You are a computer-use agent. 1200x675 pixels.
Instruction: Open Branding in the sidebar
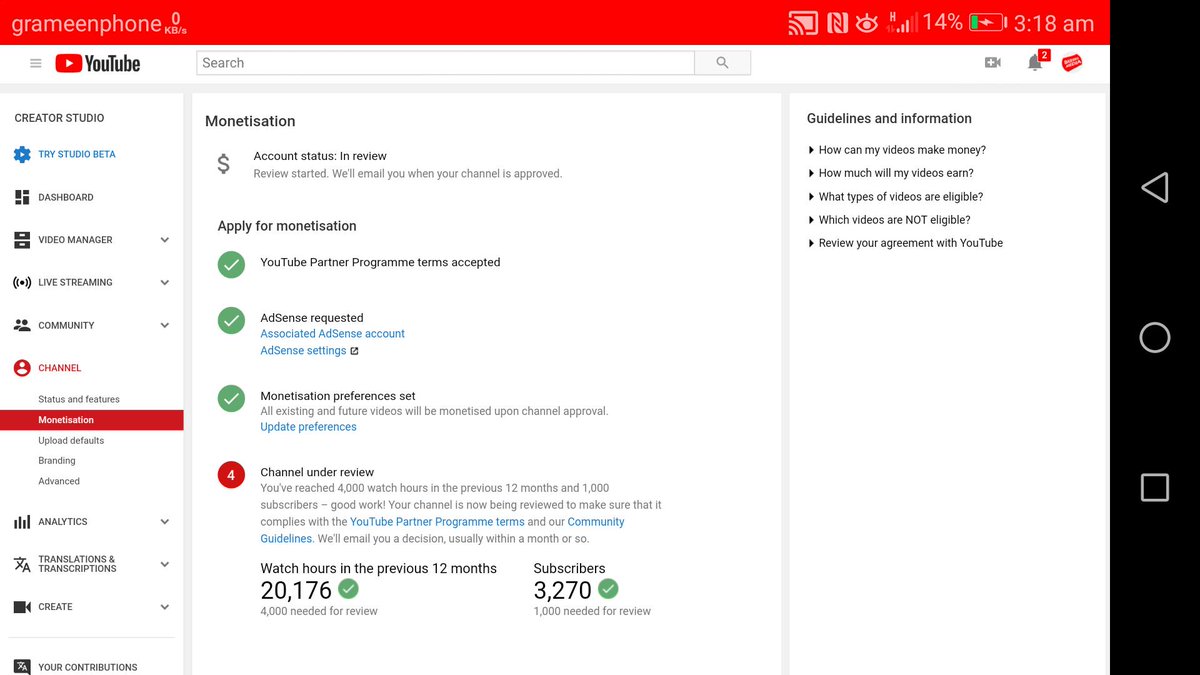(57, 461)
